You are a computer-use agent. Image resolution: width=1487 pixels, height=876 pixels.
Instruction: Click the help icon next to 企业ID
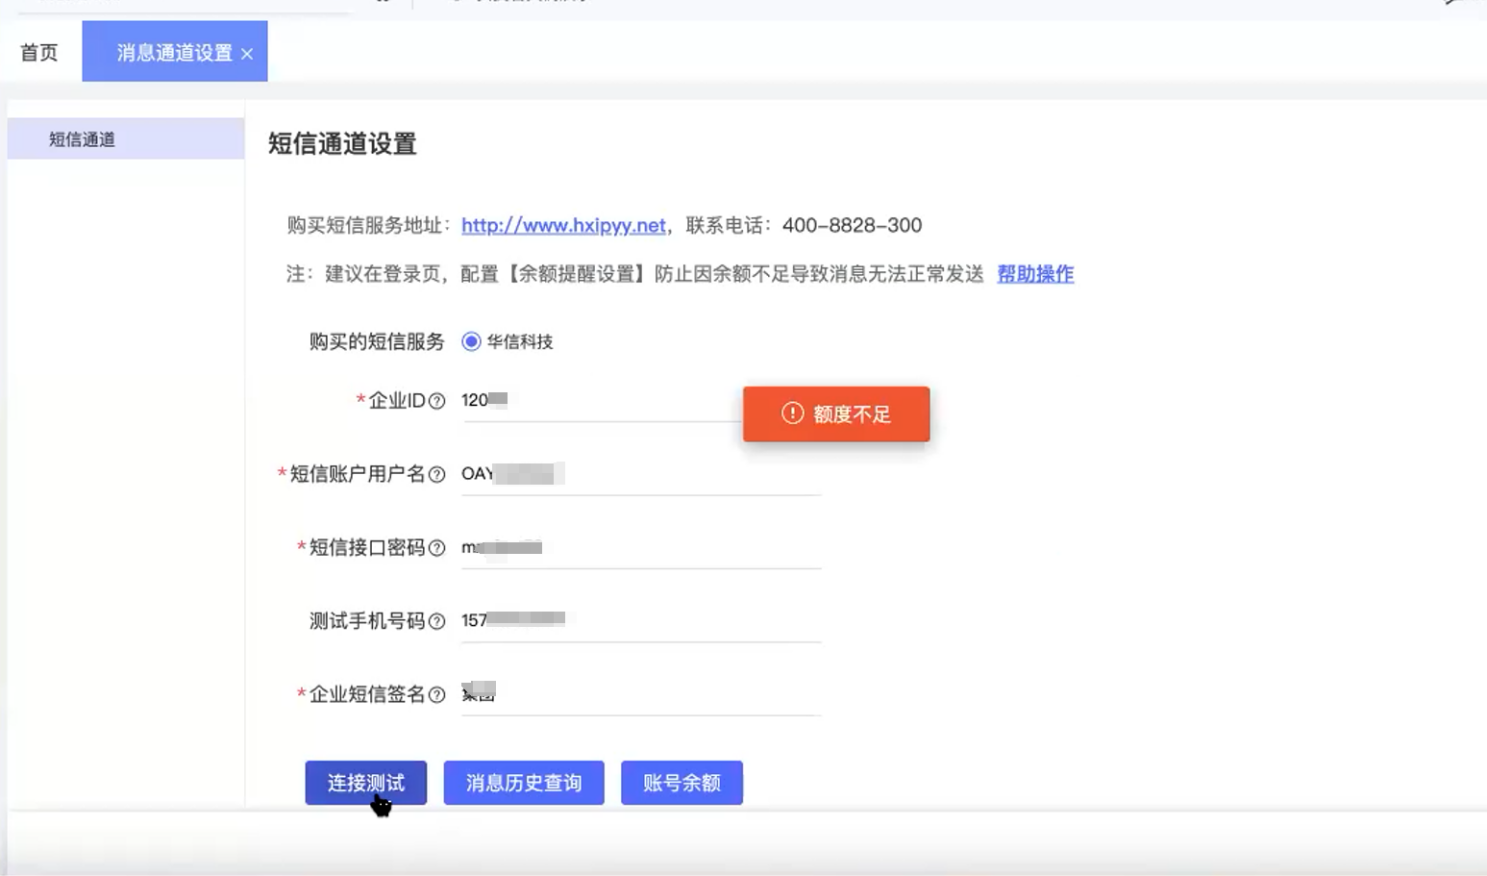pyautogui.click(x=437, y=401)
